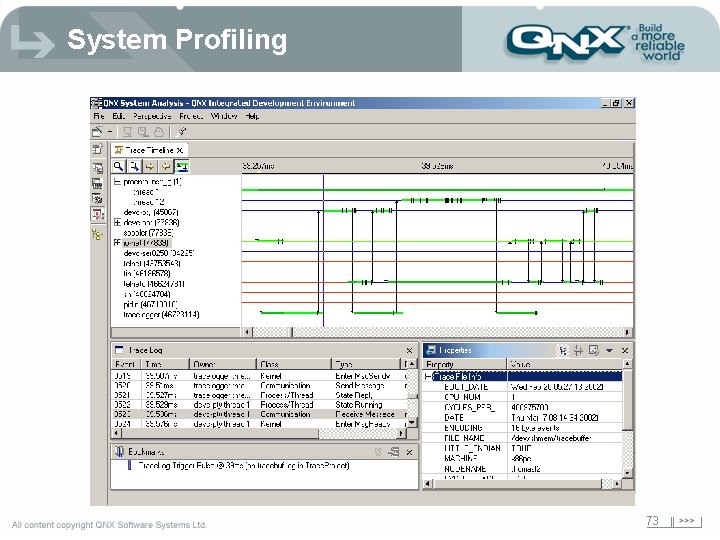Select the Tracelog Trigger Event bookmark entry
This screenshot has width=720, height=540.
244,466
